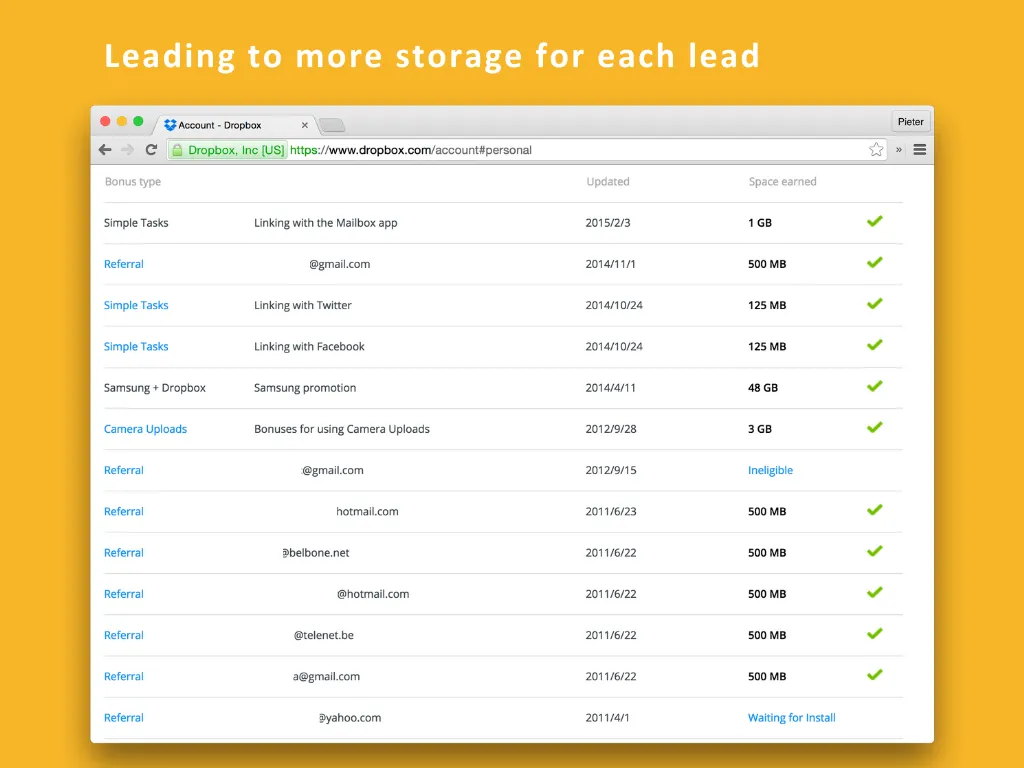1024x768 pixels.
Task: Click the Referral link dated 2014/11/1
Action: point(124,264)
